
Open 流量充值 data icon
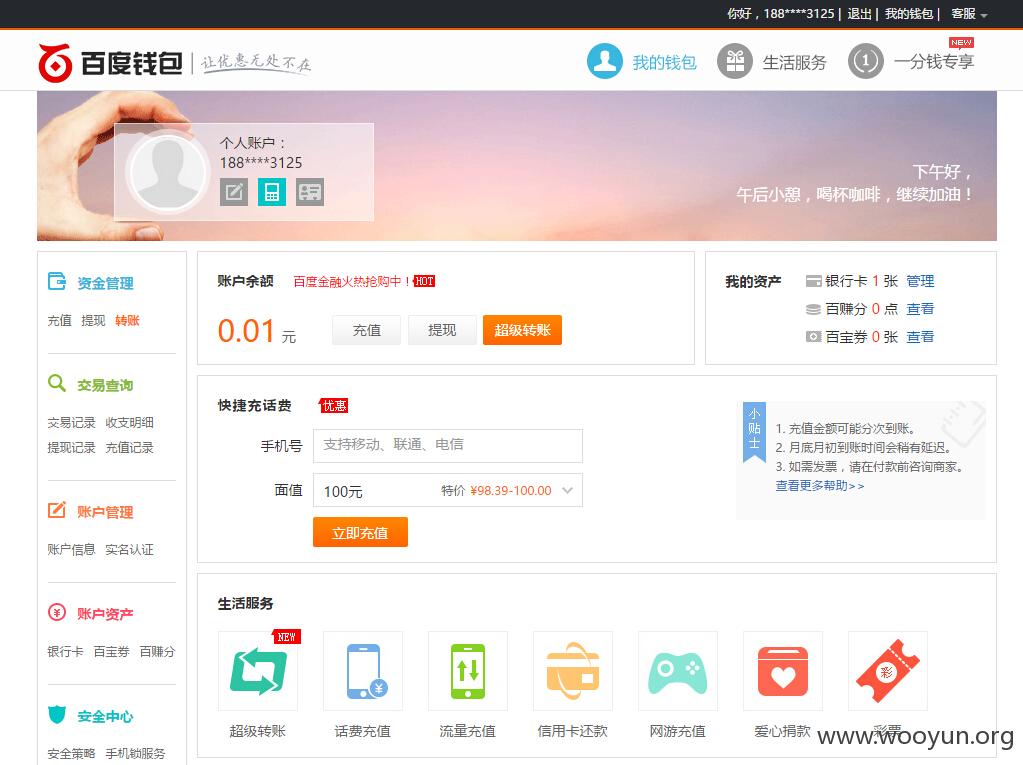pyautogui.click(x=468, y=671)
